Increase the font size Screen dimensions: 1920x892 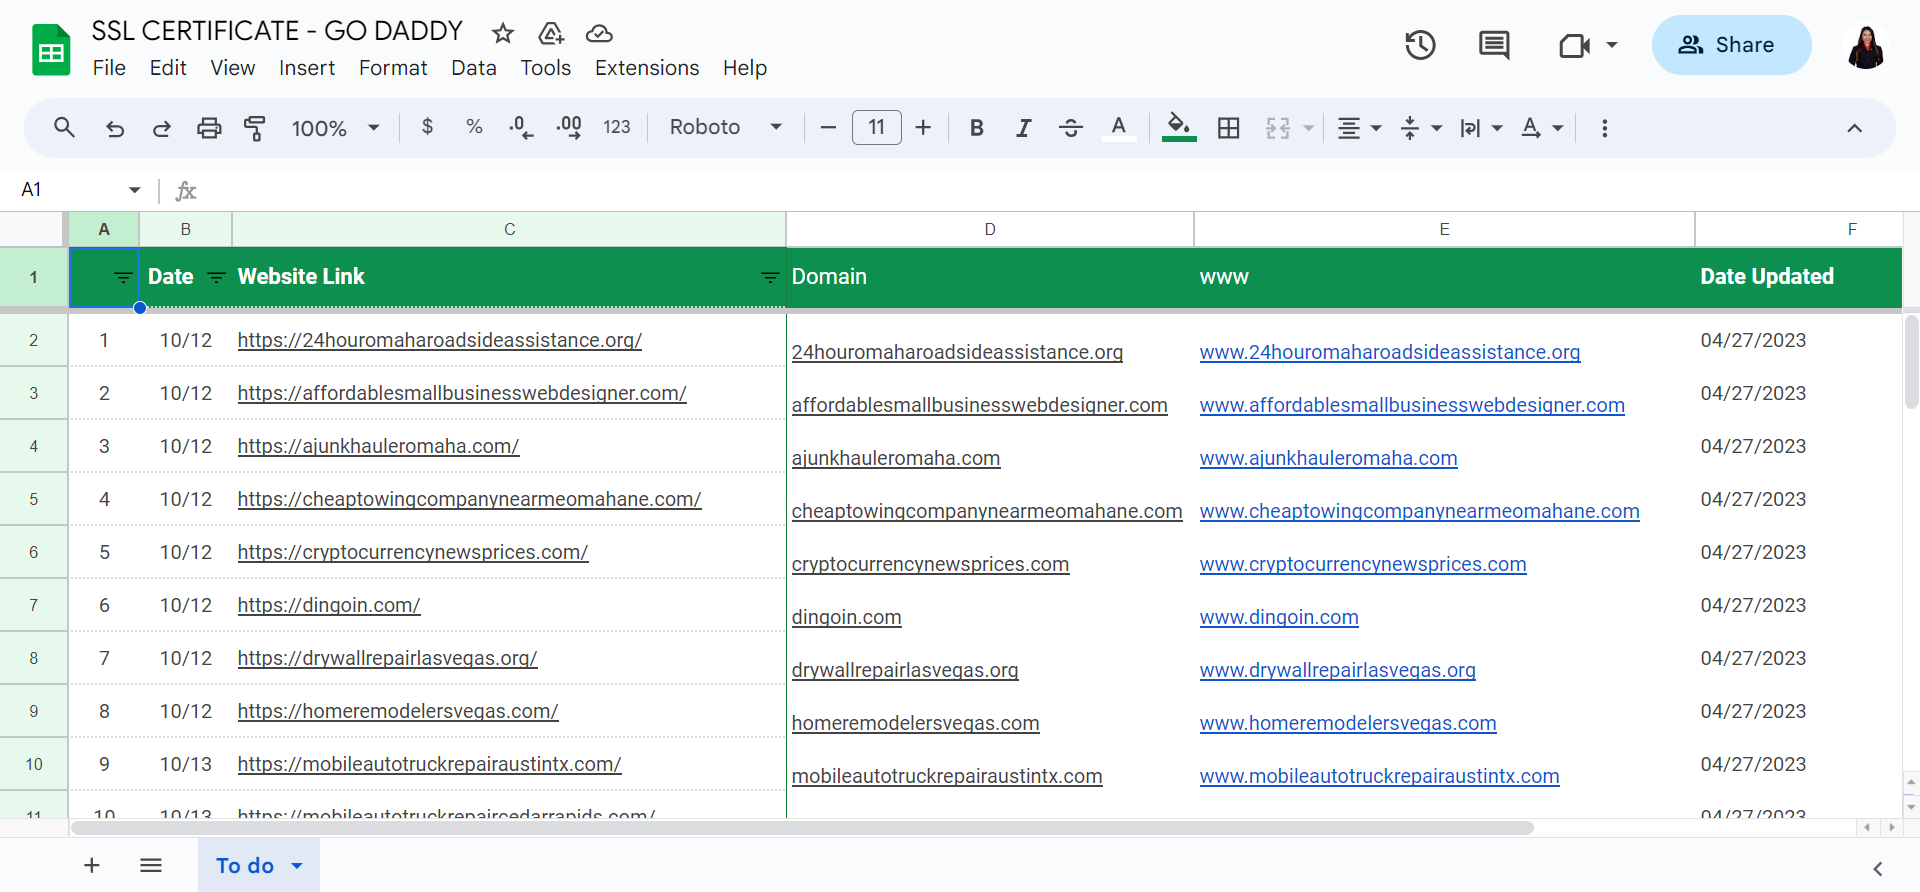tap(923, 128)
